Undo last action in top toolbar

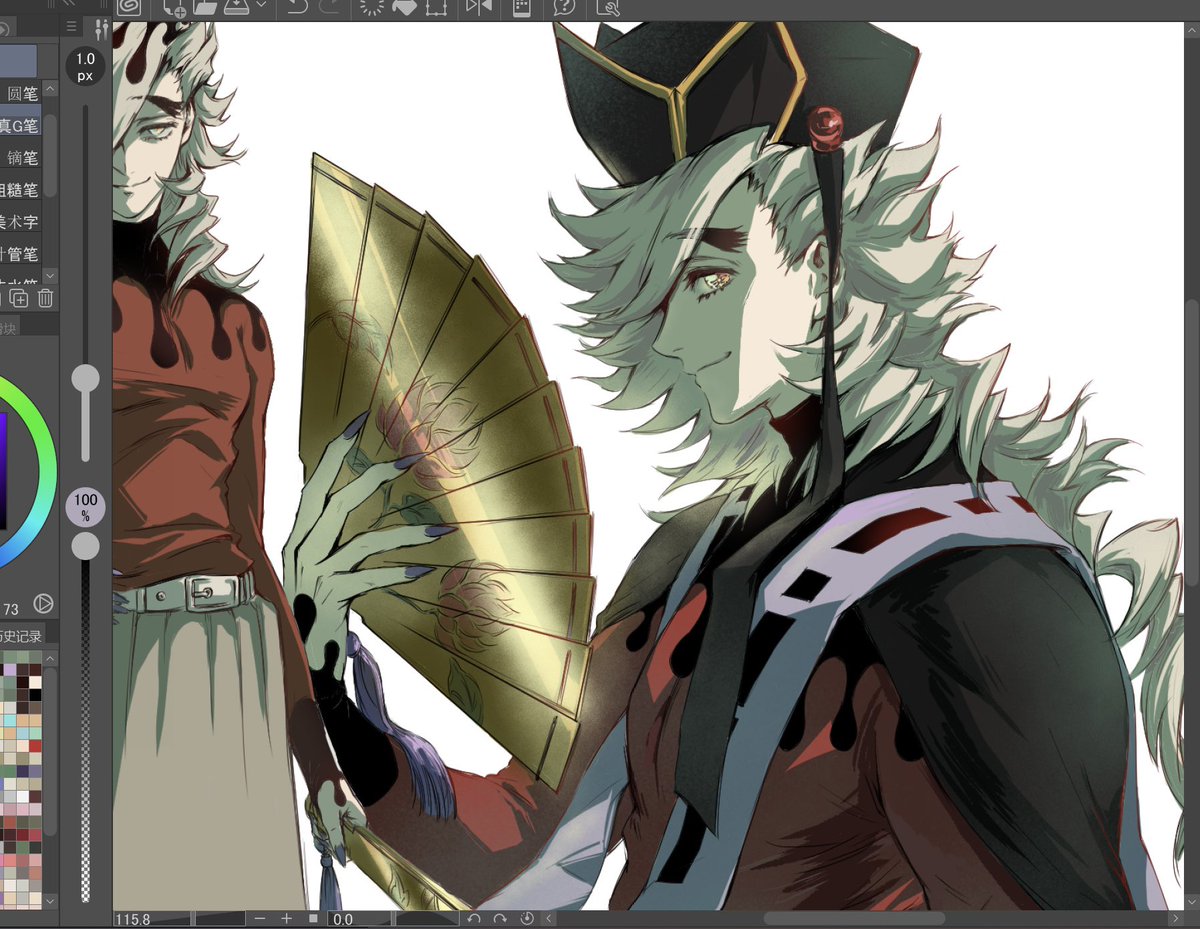tap(297, 7)
